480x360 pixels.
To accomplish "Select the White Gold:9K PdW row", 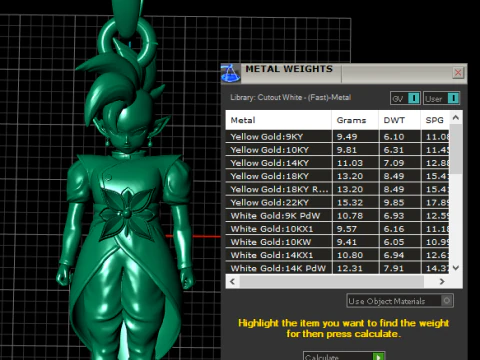I will (x=337, y=215).
